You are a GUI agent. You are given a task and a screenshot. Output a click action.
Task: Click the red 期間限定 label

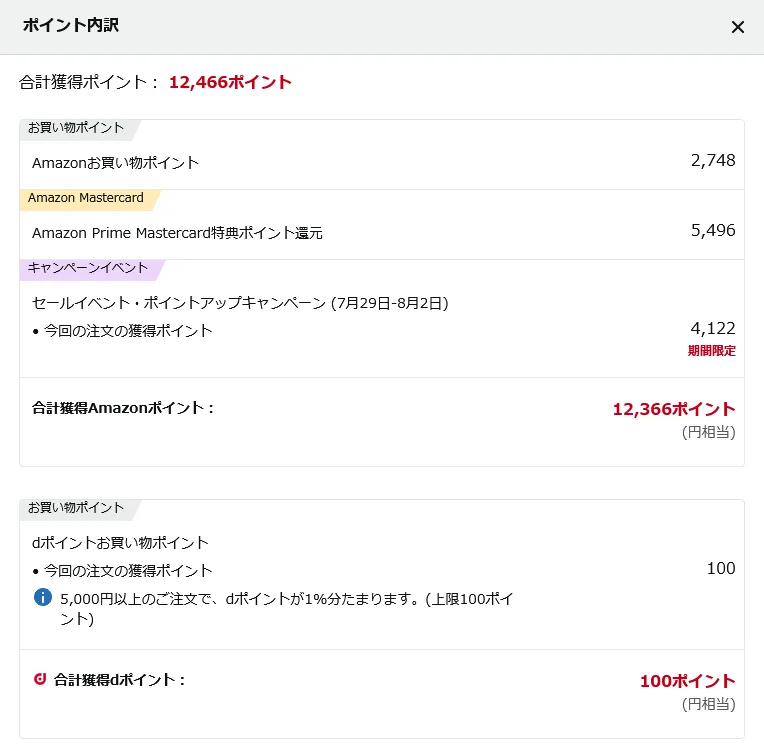click(x=711, y=351)
